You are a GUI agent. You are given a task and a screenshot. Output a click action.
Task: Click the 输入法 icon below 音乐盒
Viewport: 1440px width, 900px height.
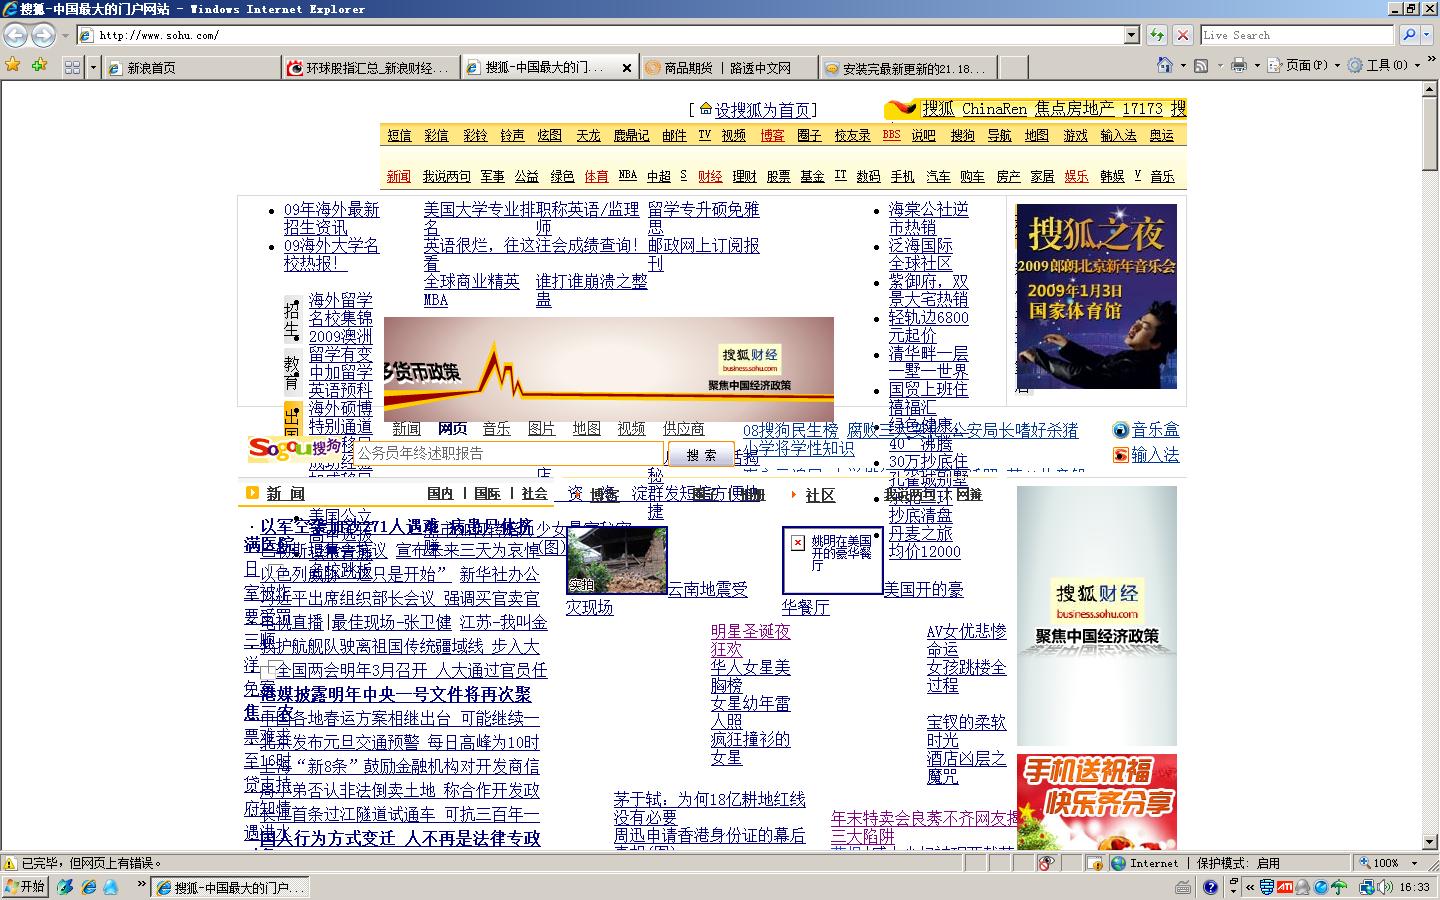click(x=1121, y=455)
